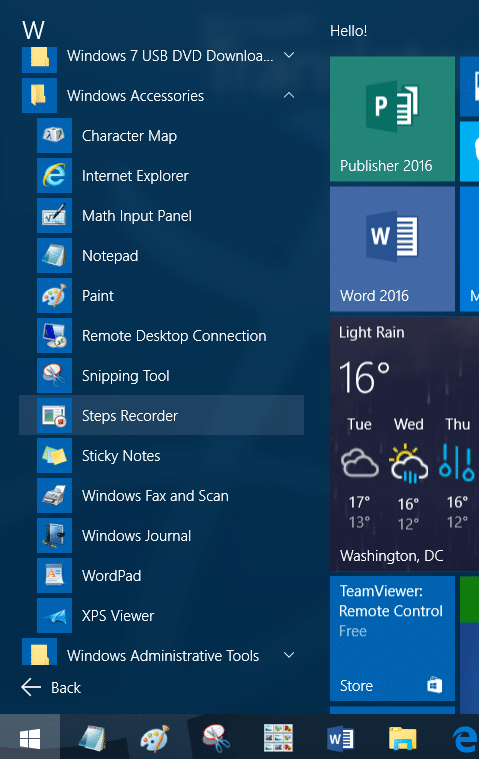Click the Character Map icon

tap(54, 136)
